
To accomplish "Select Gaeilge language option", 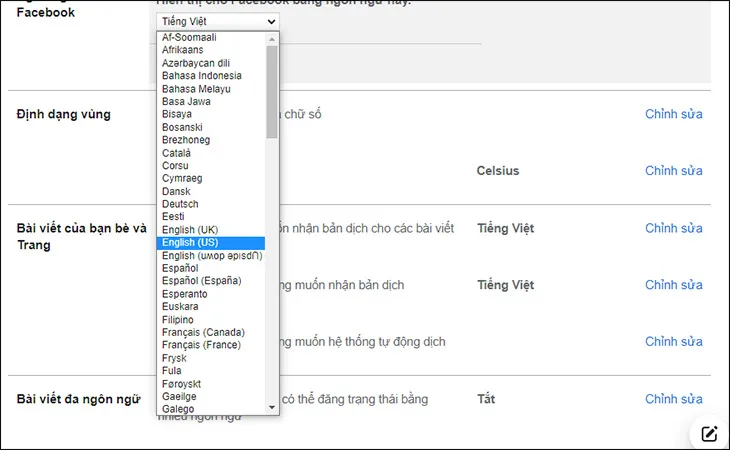I will tap(211, 396).
